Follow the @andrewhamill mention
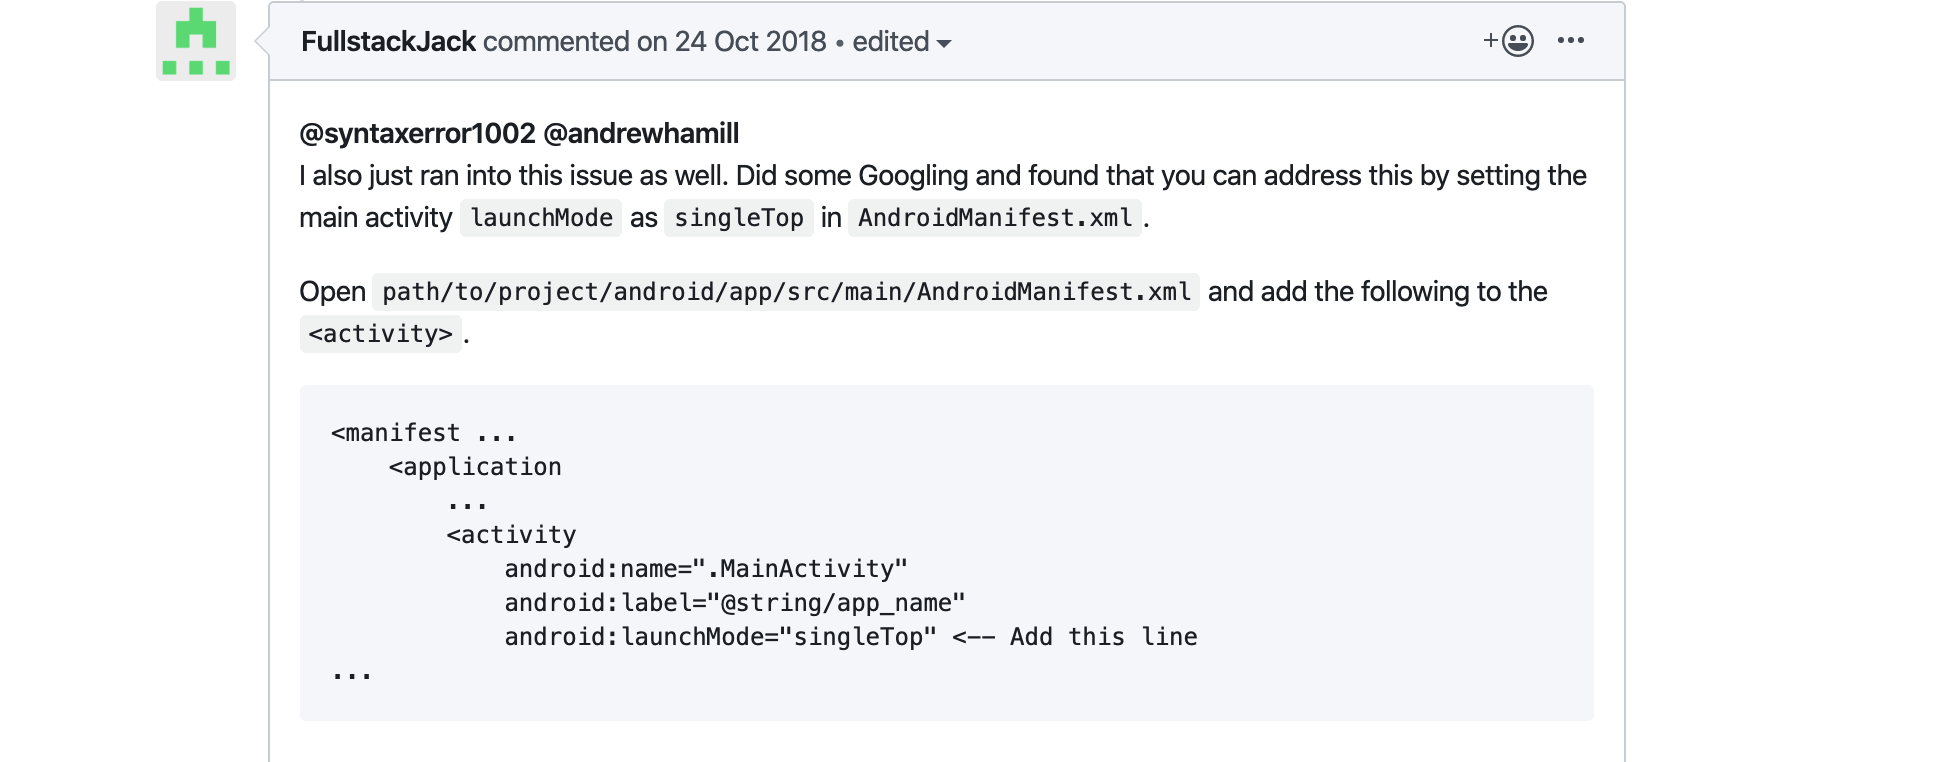Screen dimensions: 1938x762 point(641,133)
